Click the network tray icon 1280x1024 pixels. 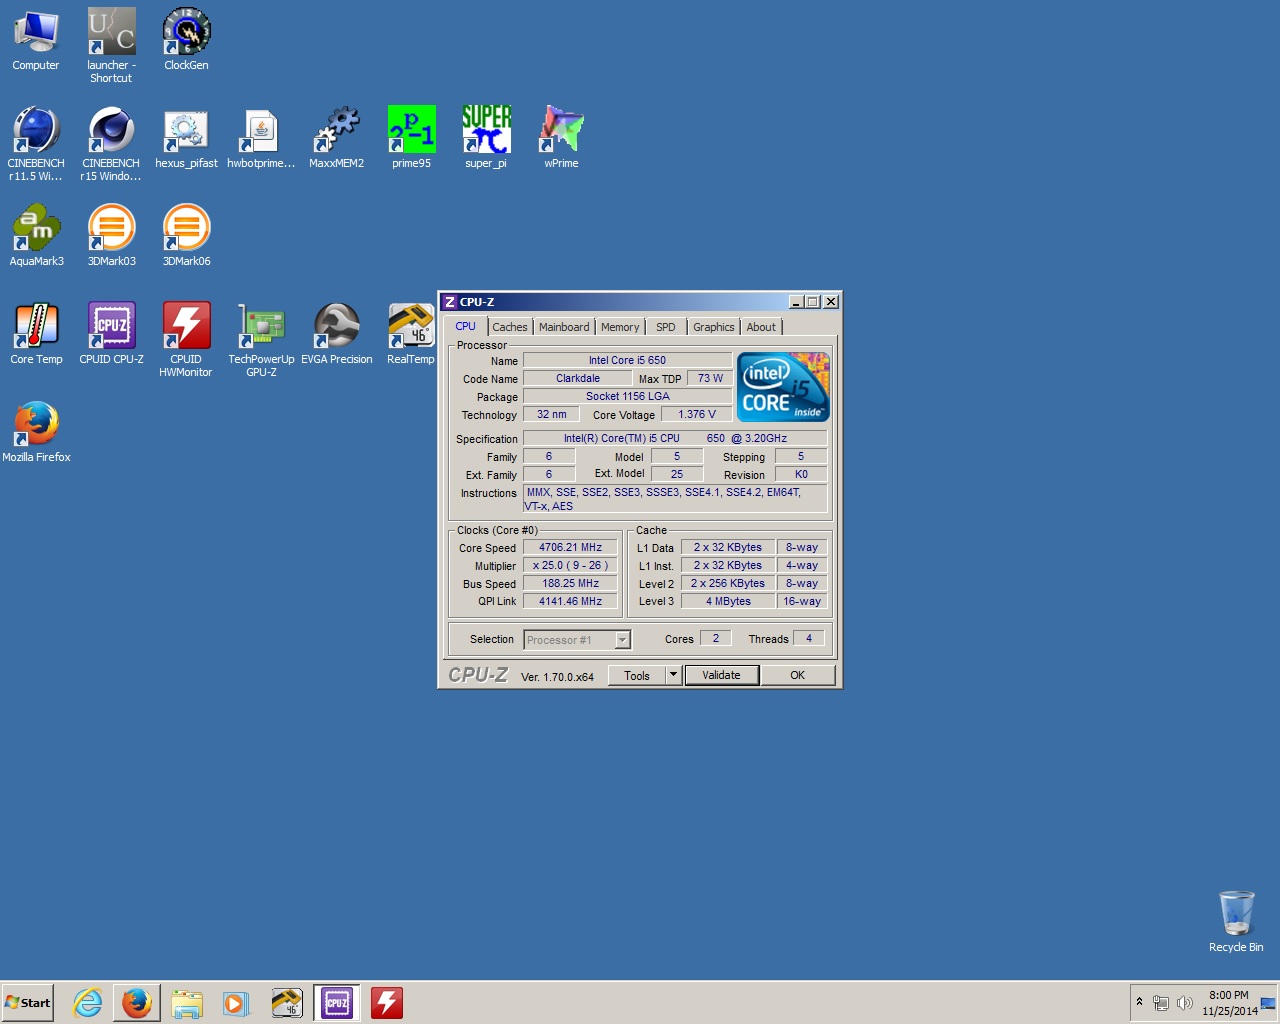pos(1161,1003)
